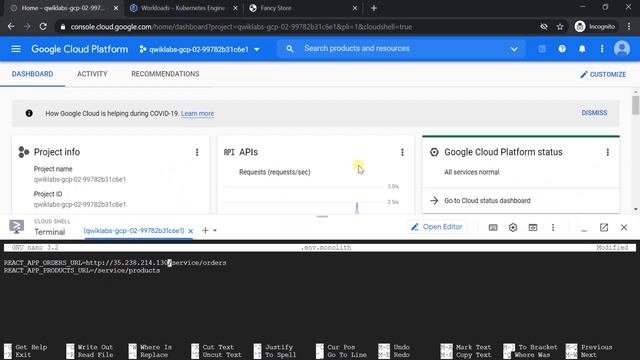
Task: Follow the Learn more link
Action: pyautogui.click(x=198, y=113)
